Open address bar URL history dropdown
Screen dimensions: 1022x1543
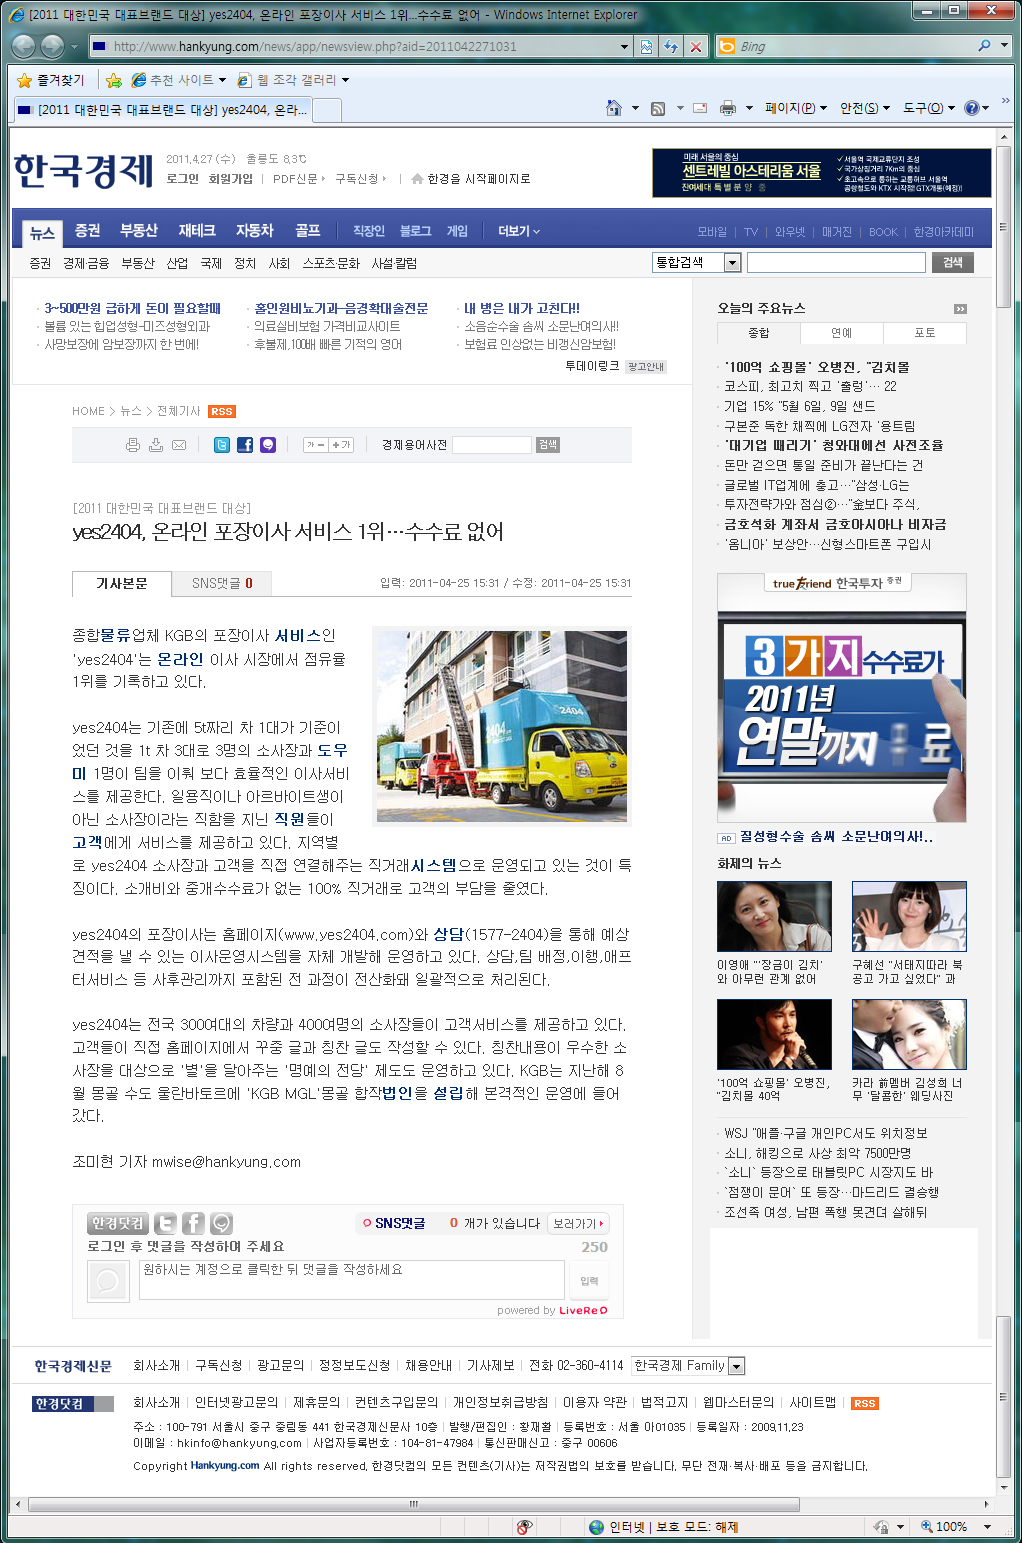click(x=624, y=46)
